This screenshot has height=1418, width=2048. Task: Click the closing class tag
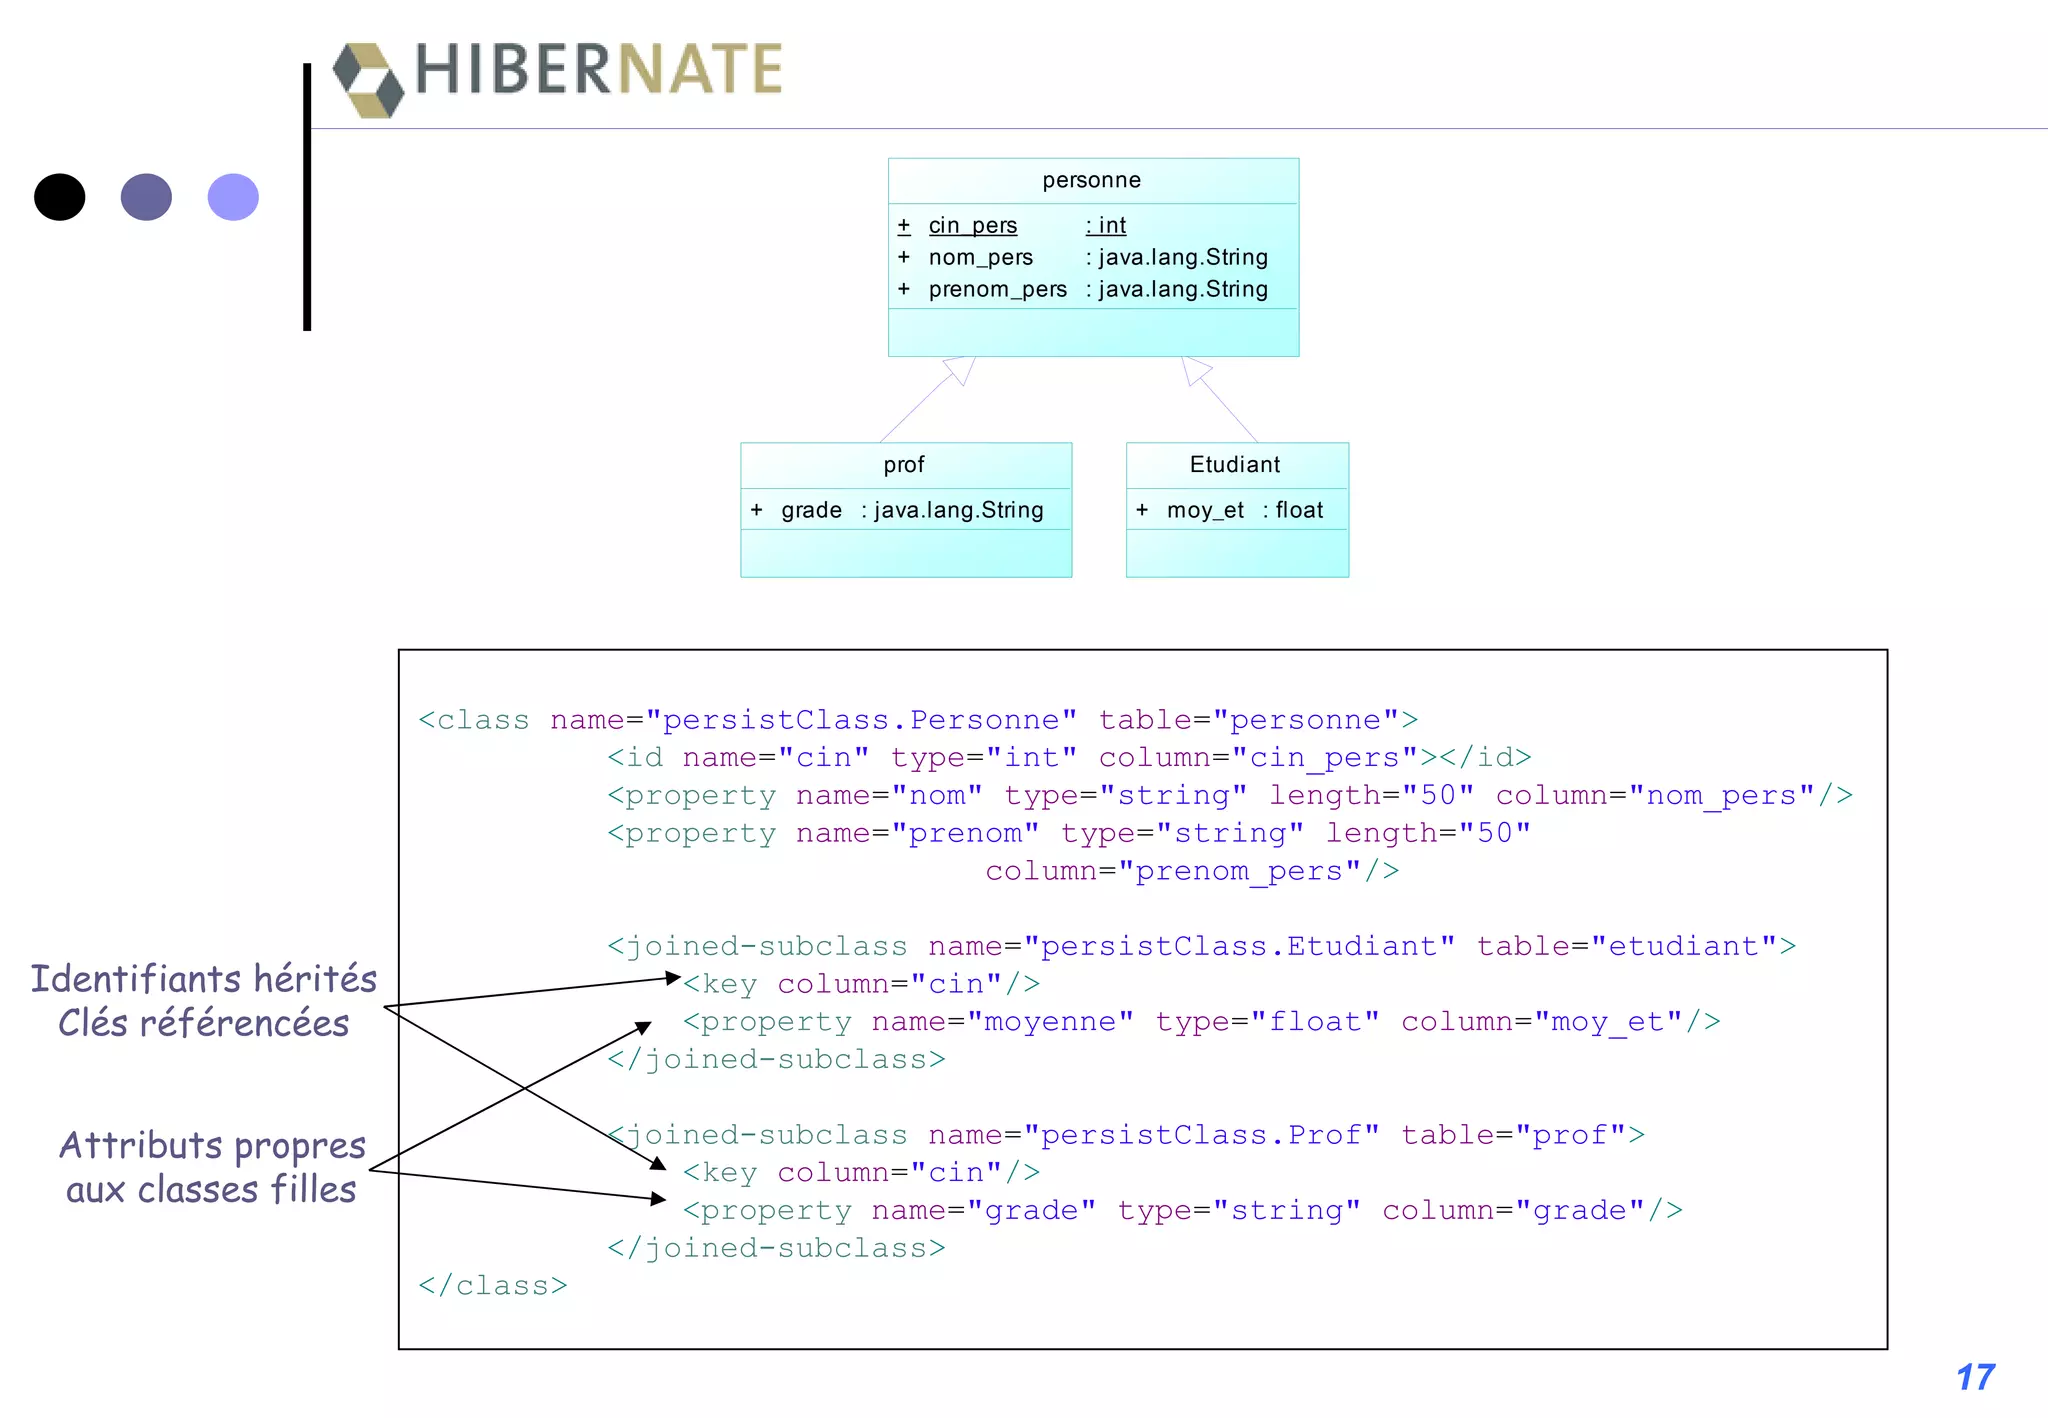(x=493, y=1285)
